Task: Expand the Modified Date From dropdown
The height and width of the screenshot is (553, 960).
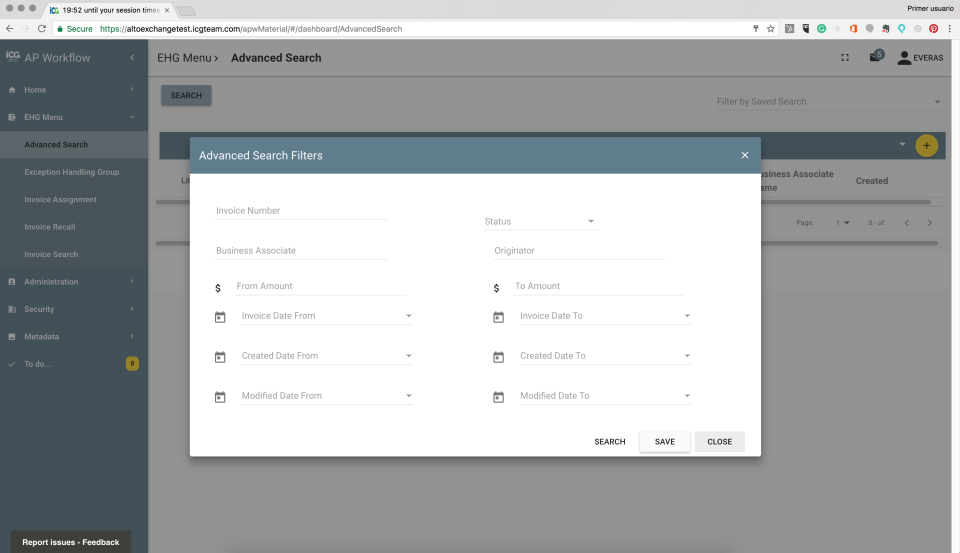Action: point(408,396)
